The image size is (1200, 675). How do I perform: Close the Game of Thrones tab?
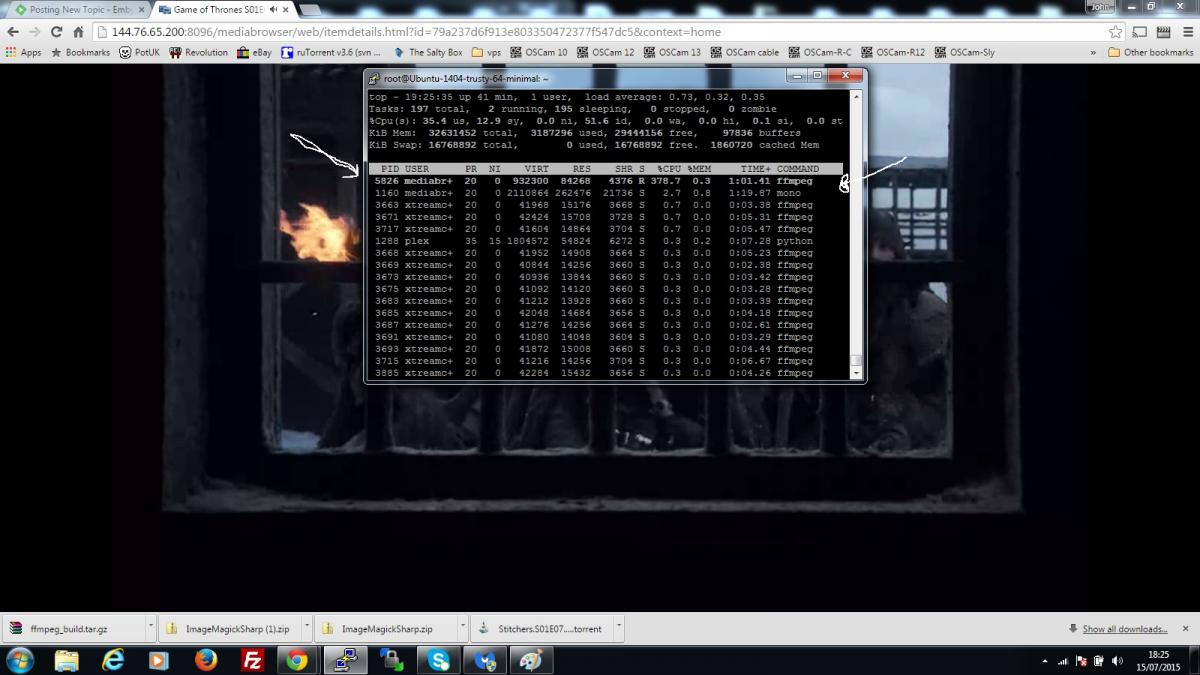(286, 10)
